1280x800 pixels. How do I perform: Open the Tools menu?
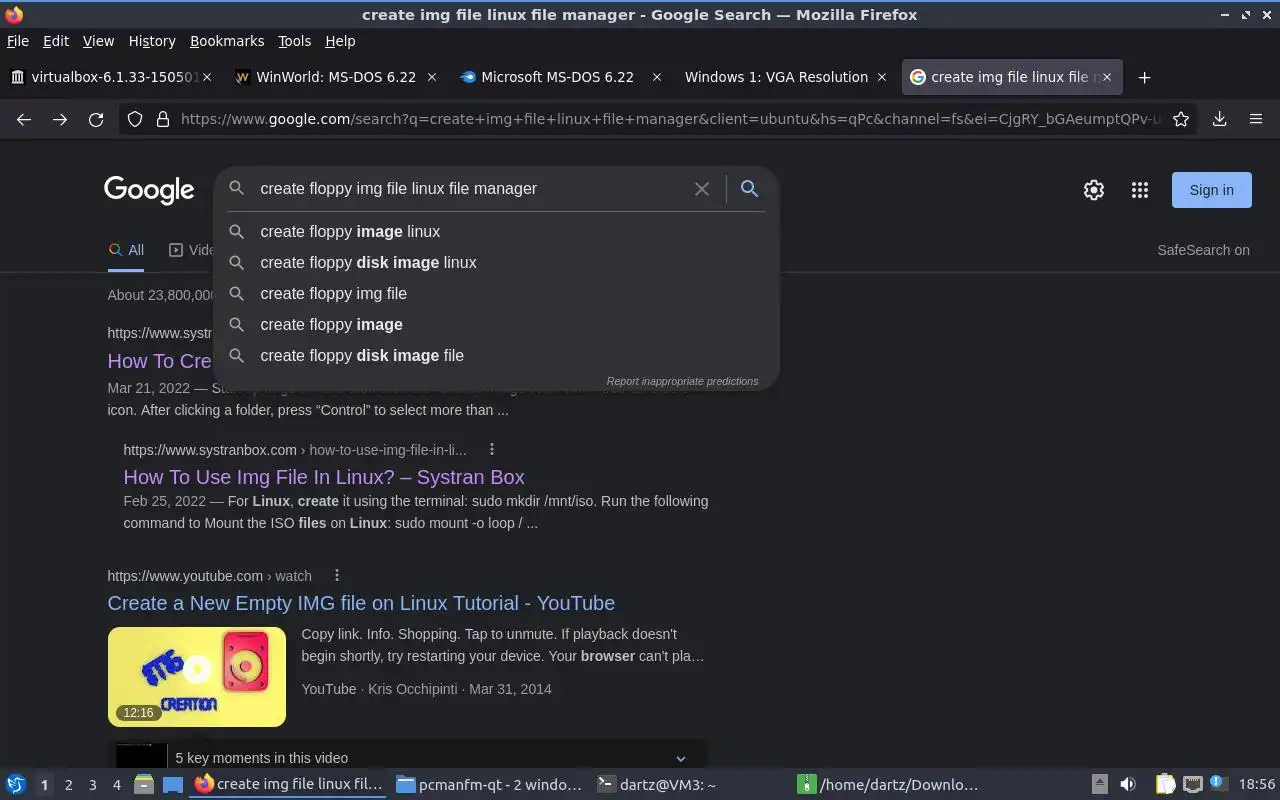click(294, 41)
